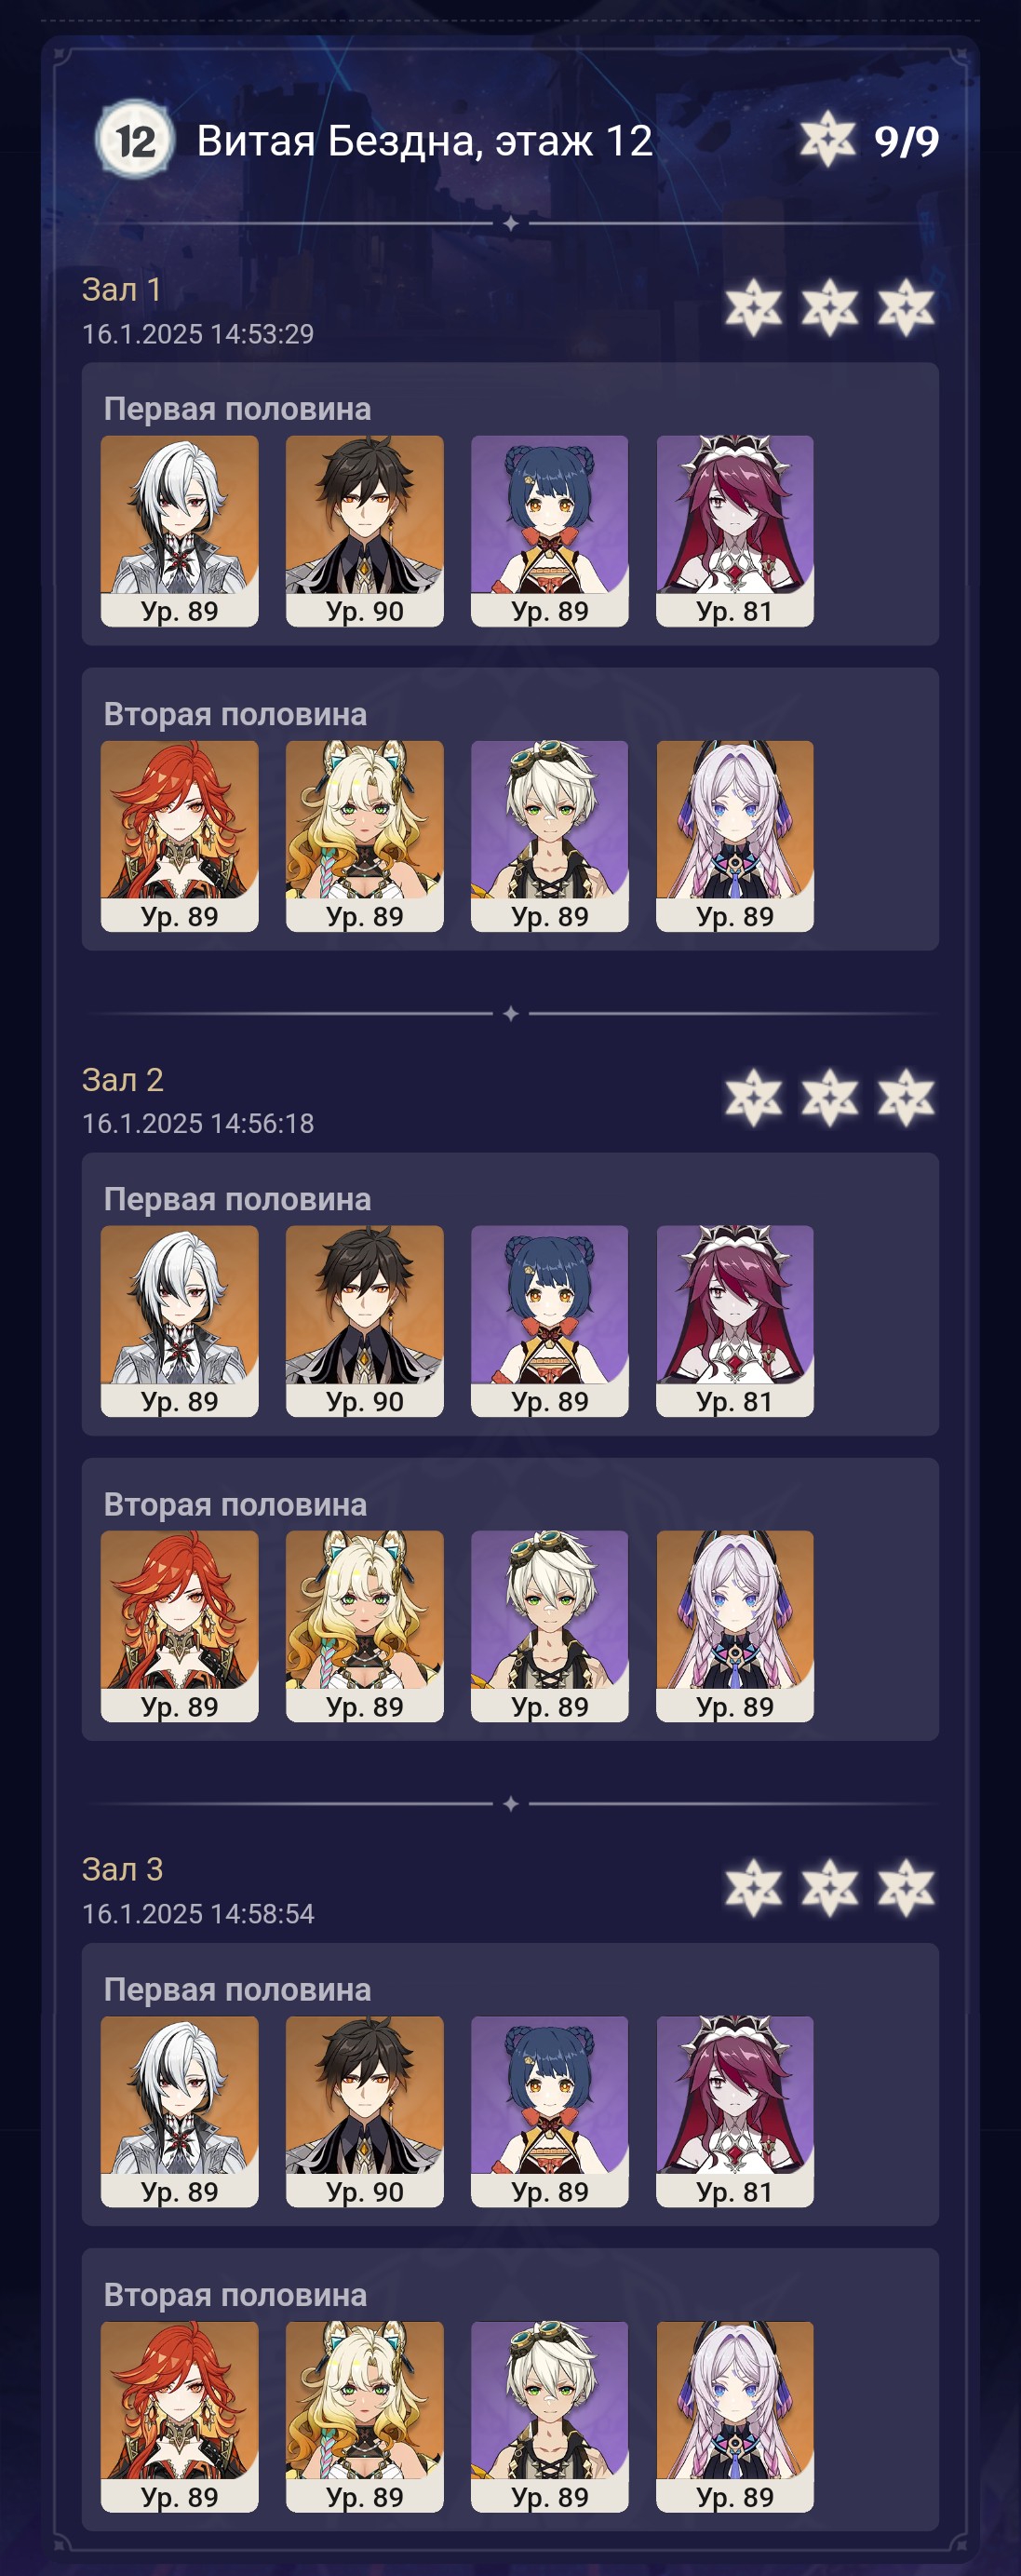Click the floor 12 badge icon

click(134, 140)
